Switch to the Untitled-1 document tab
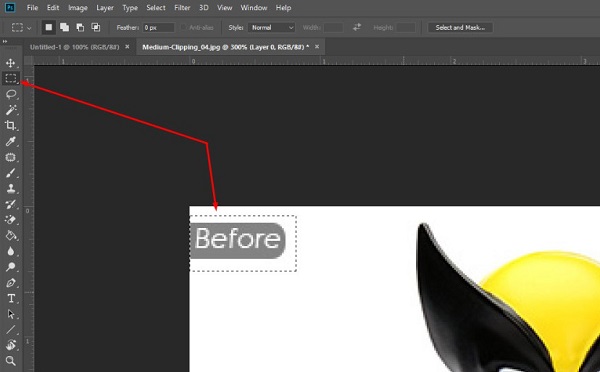This screenshot has width=600, height=372. 74,47
